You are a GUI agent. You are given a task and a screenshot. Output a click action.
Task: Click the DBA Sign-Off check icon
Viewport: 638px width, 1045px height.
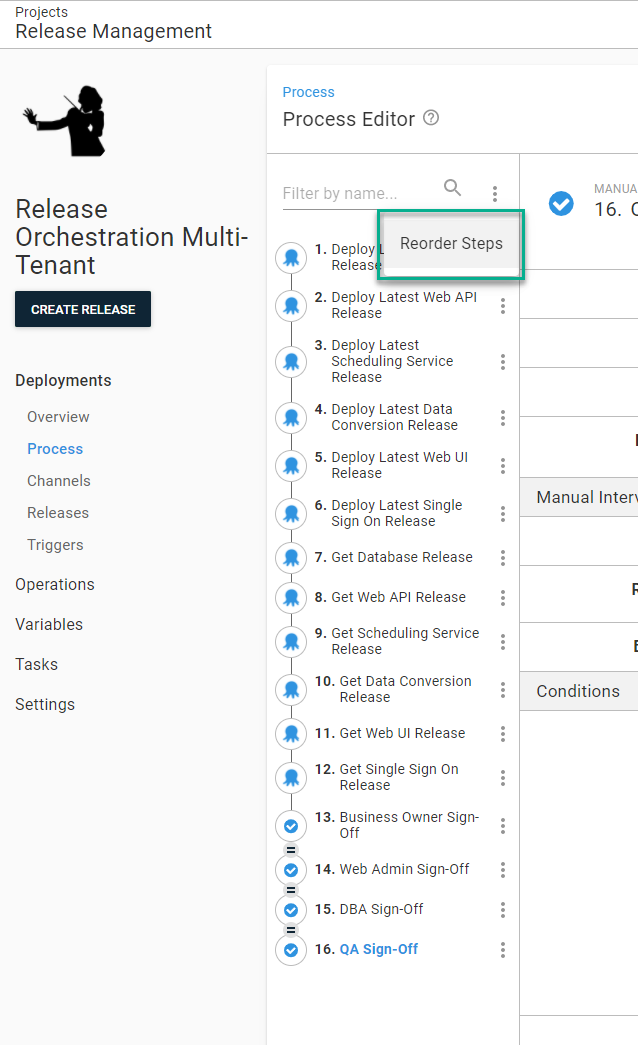[x=291, y=910]
